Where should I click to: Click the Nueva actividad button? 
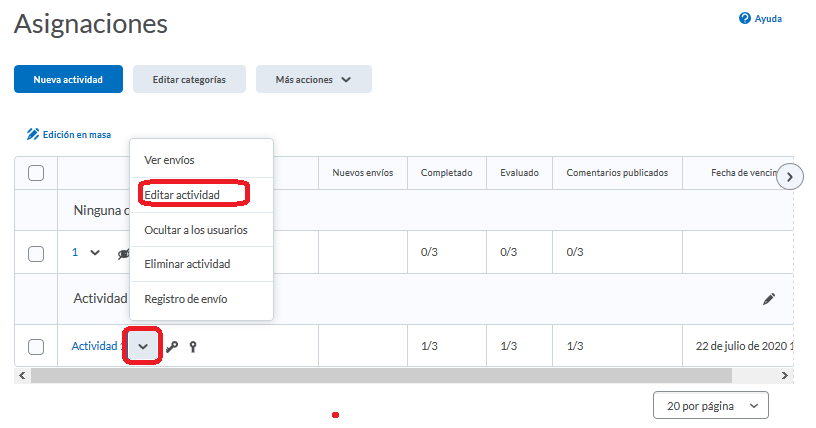68,79
